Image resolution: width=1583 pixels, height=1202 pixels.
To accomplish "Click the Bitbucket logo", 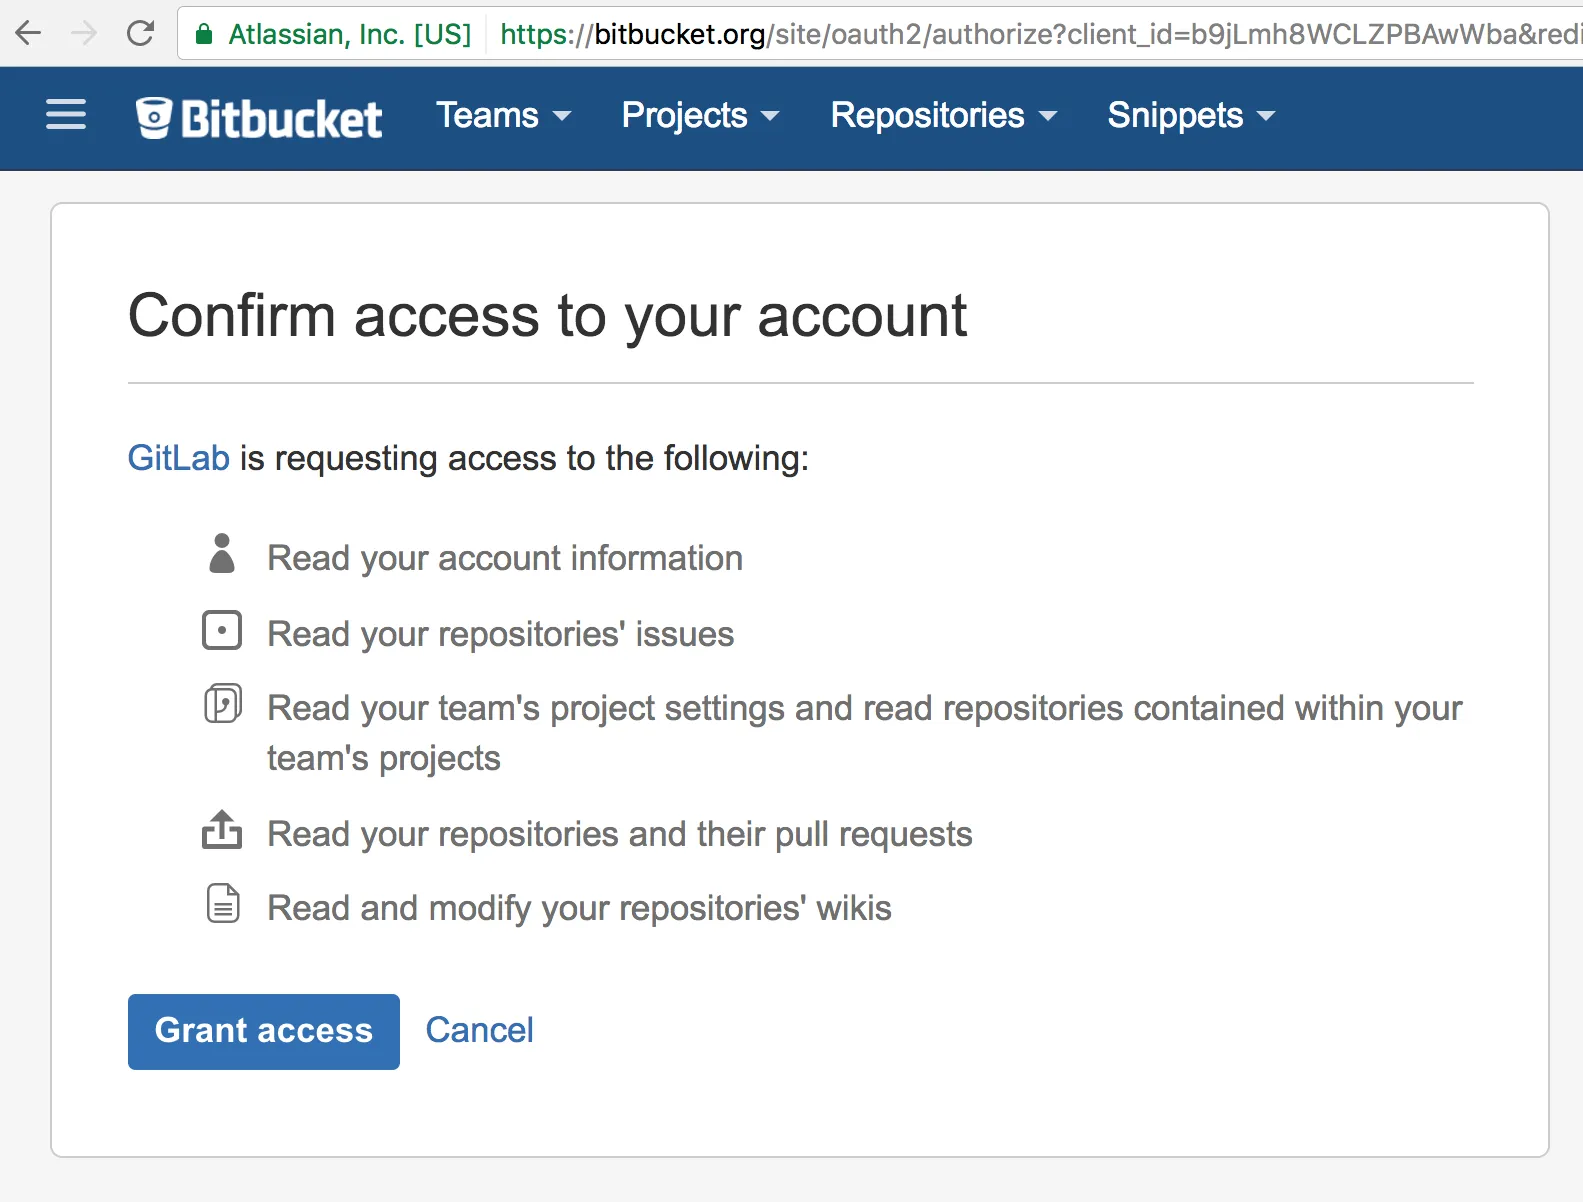I will [259, 118].
